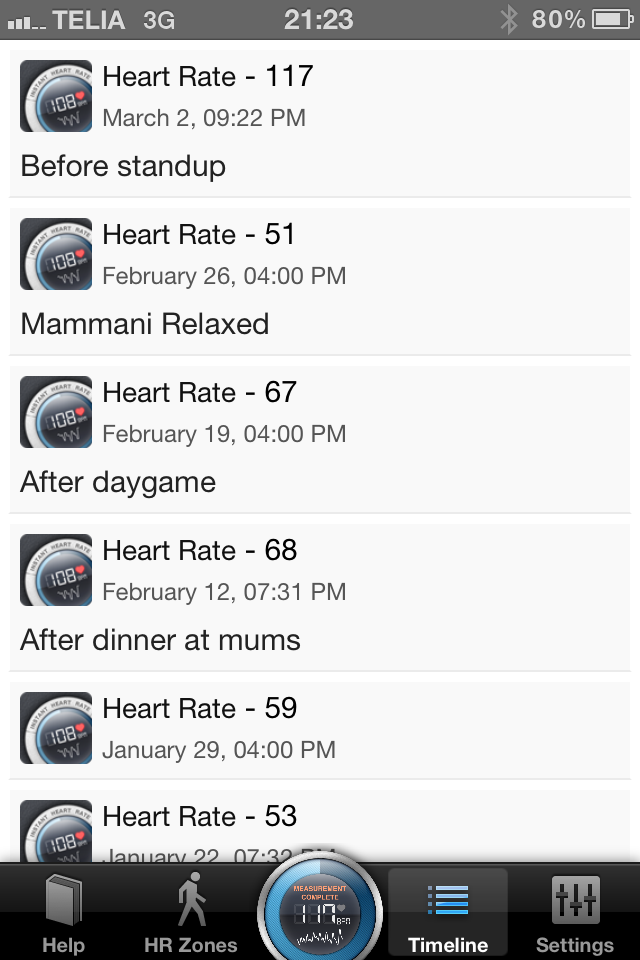The image size is (640, 960).
Task: Tap the February 12, 07:31 PM timestamp
Action: [x=224, y=592]
